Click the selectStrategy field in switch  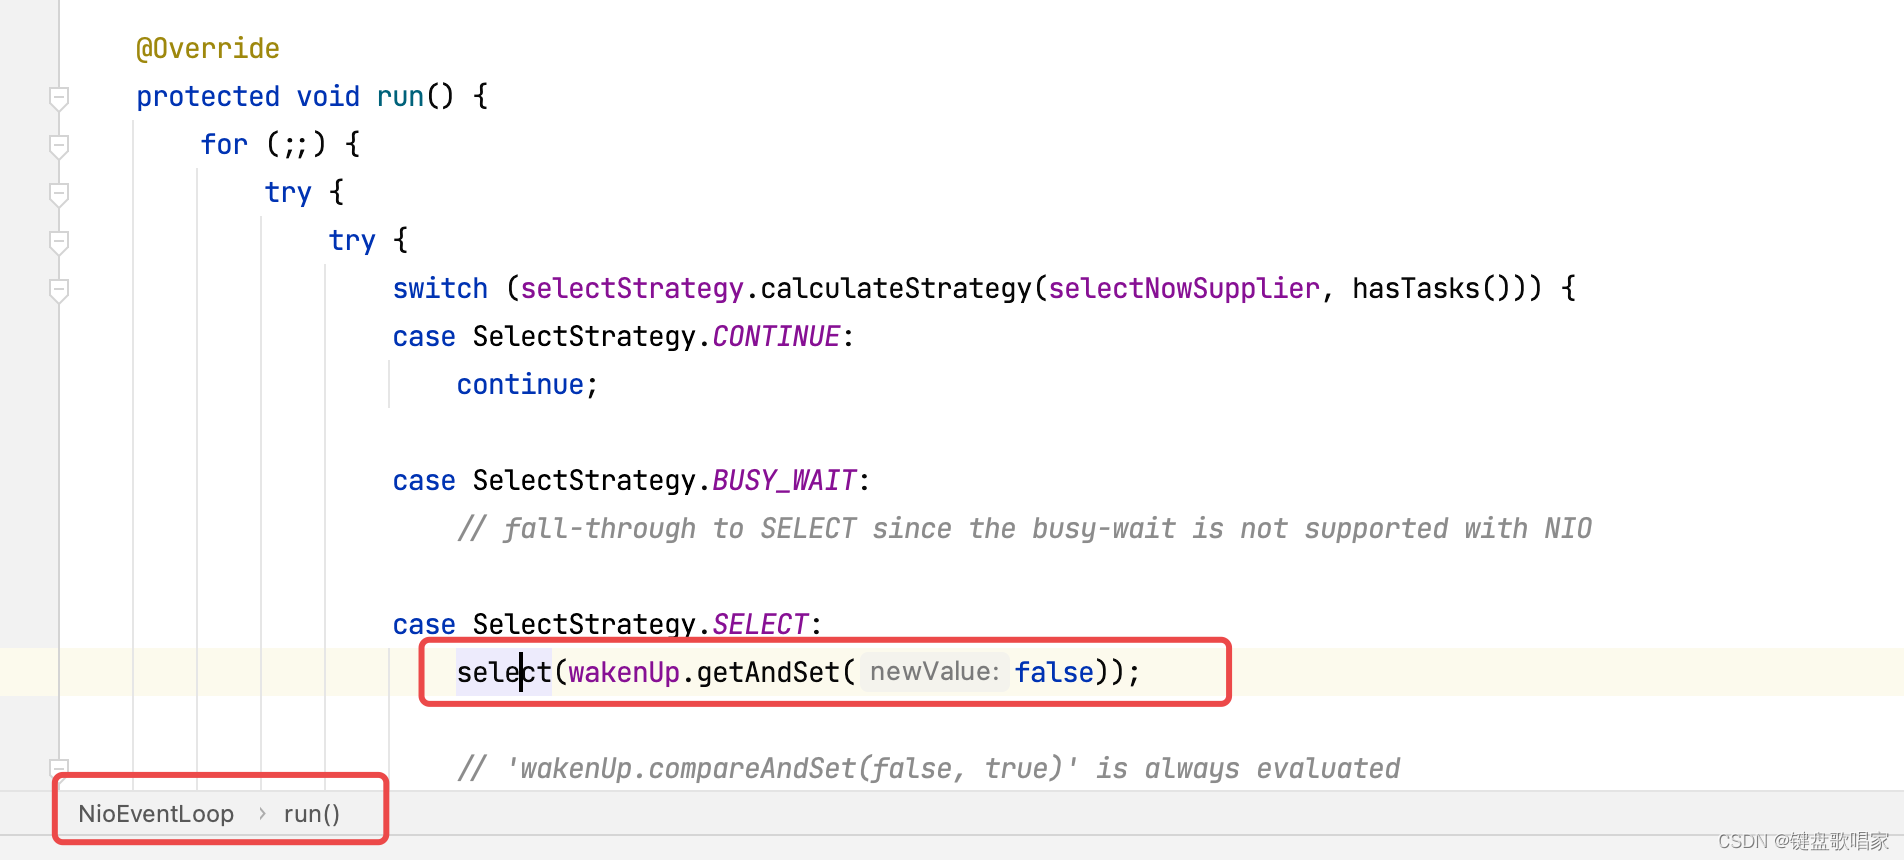pyautogui.click(x=632, y=289)
